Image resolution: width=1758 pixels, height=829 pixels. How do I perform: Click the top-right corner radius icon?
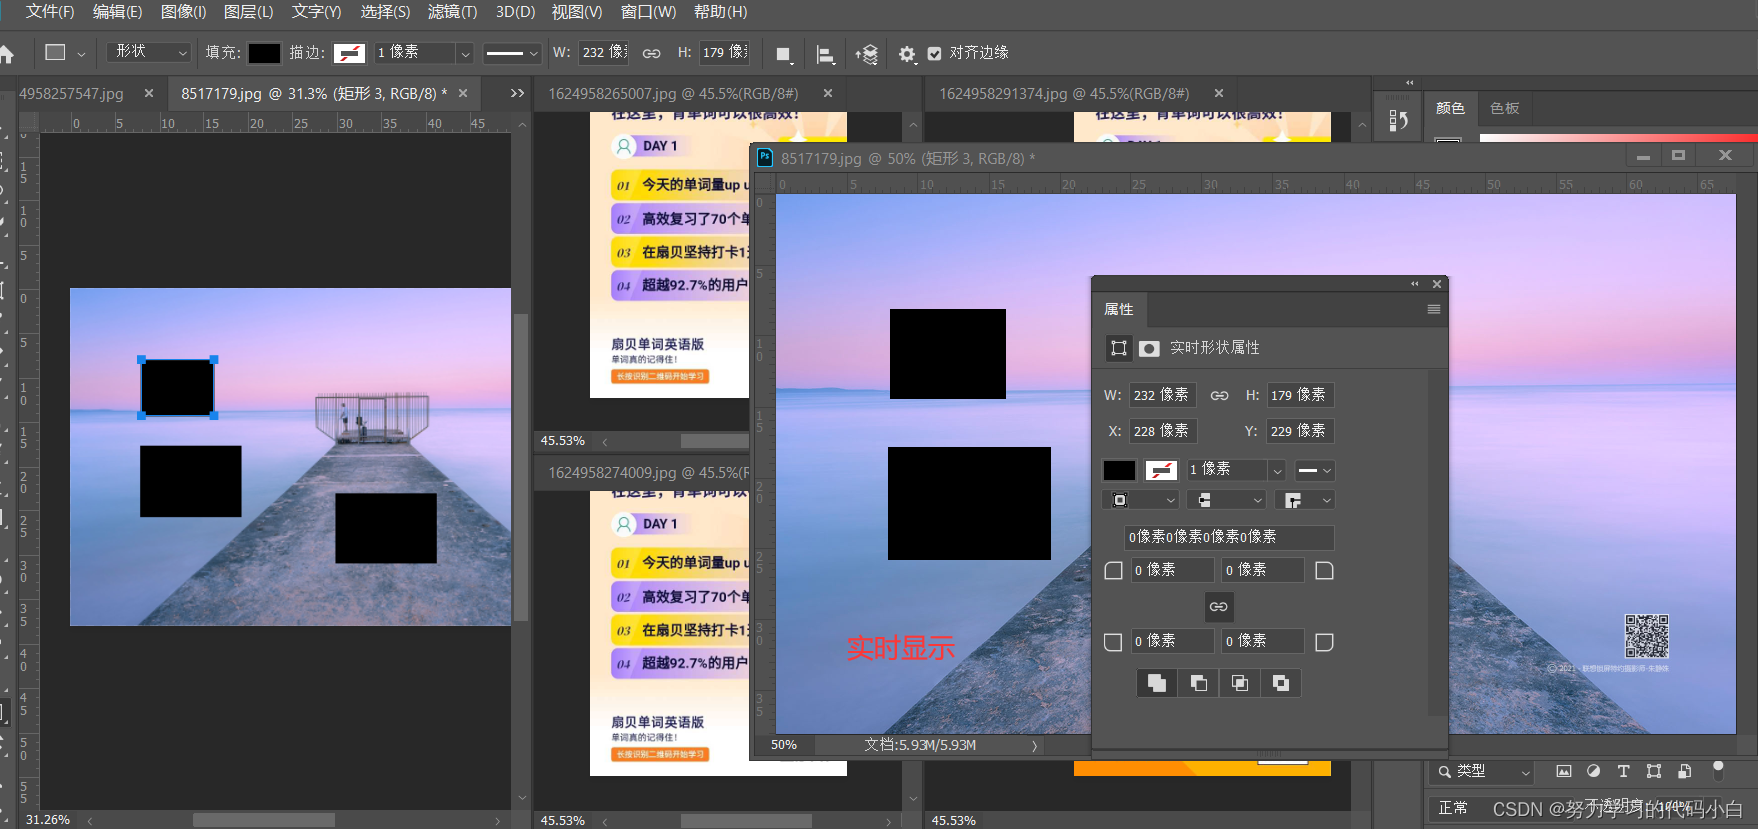coord(1324,570)
